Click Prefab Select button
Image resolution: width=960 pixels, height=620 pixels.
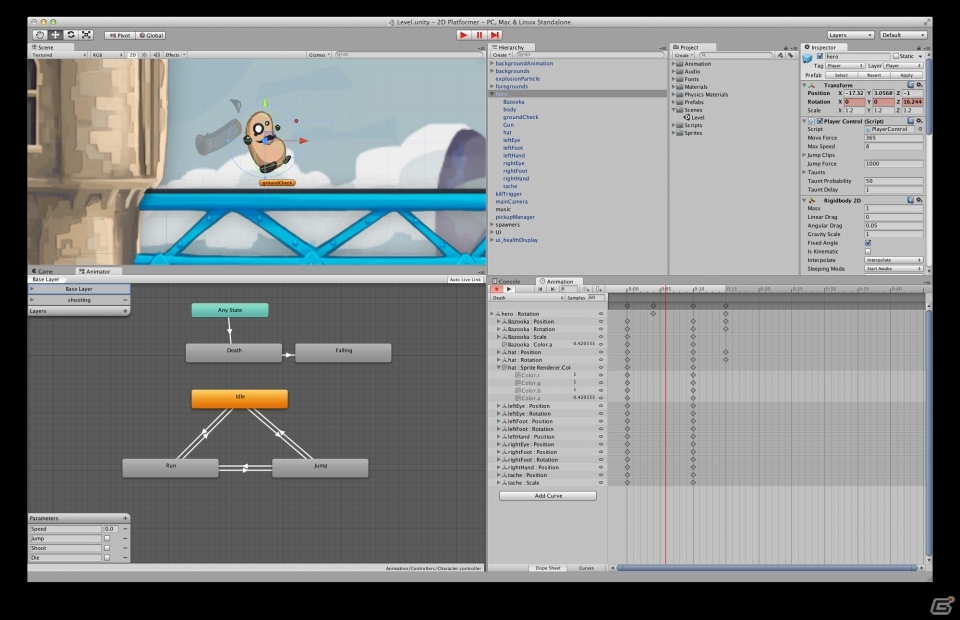841,75
